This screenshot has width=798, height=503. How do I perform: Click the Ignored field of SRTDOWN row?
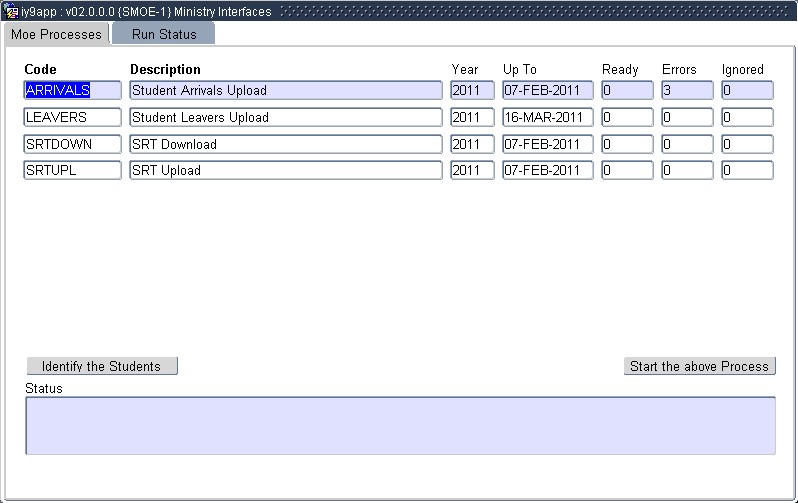point(747,144)
